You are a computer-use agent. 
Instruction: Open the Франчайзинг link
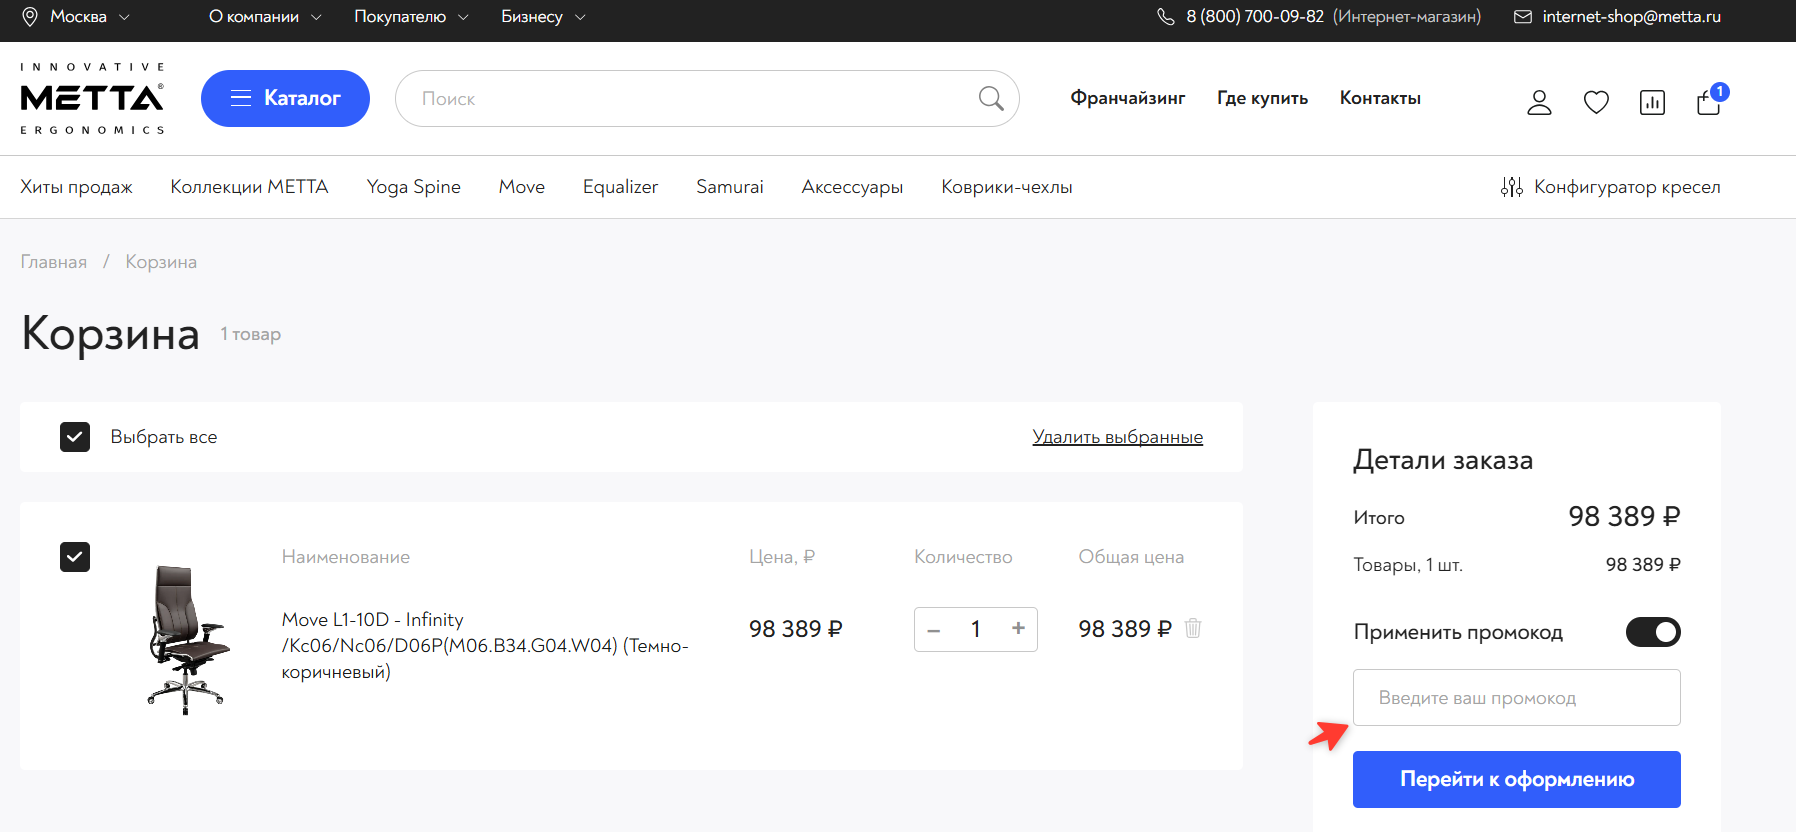click(x=1128, y=98)
